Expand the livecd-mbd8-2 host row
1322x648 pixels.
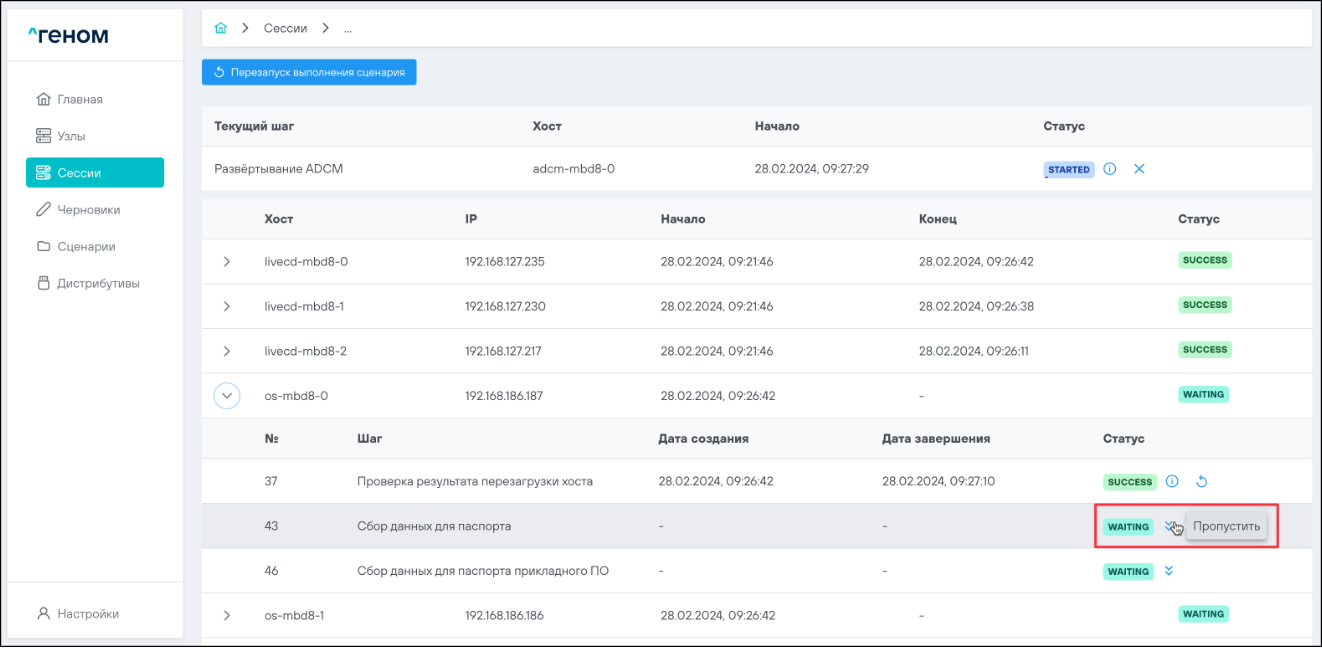pyautogui.click(x=227, y=351)
